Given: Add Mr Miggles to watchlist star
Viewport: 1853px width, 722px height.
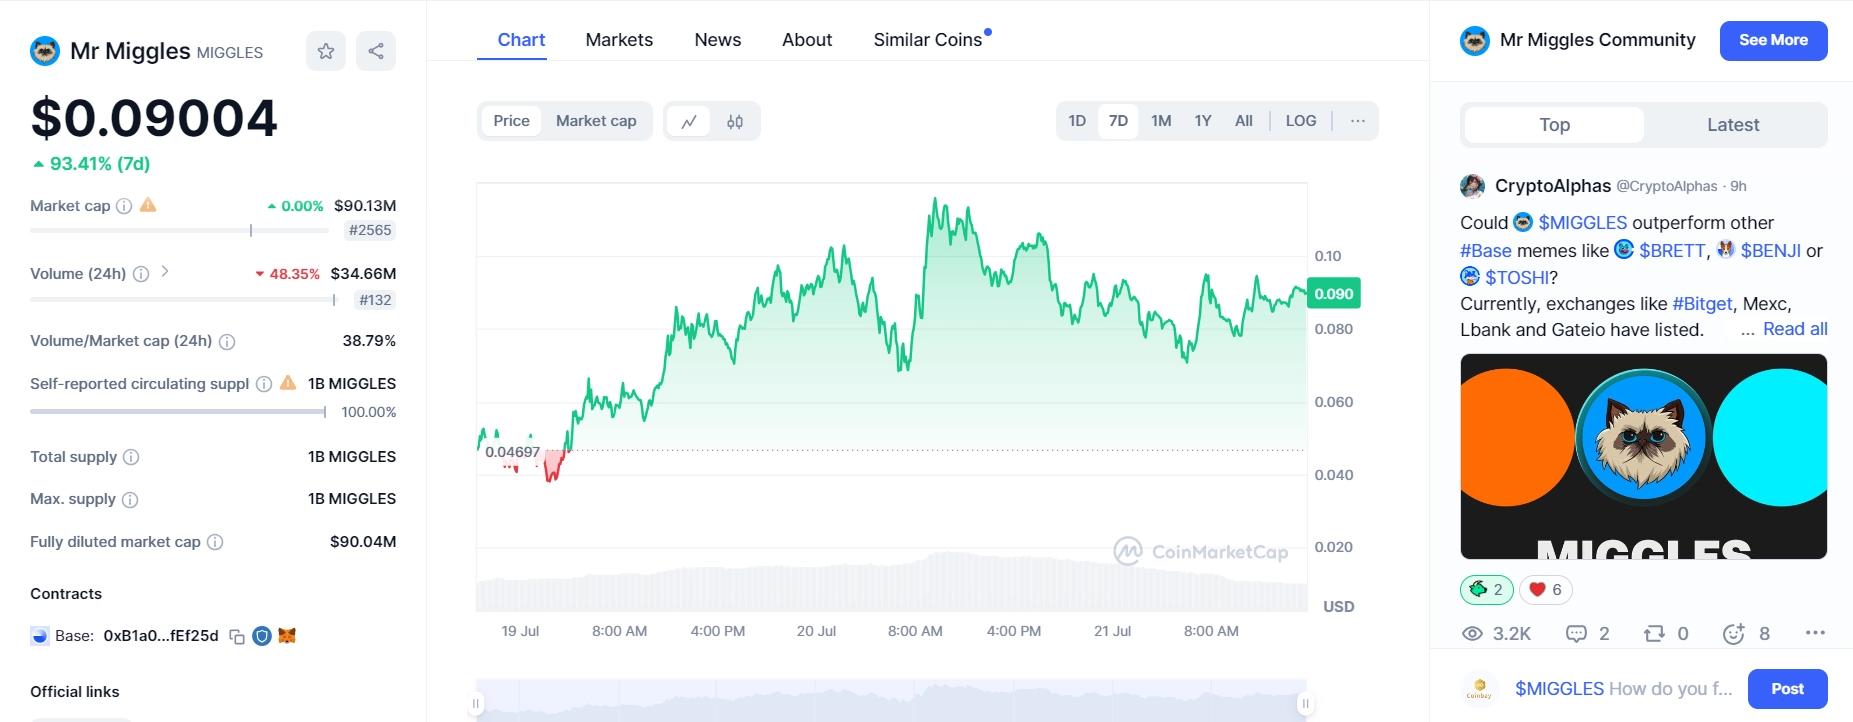Looking at the screenshot, I should coord(326,51).
